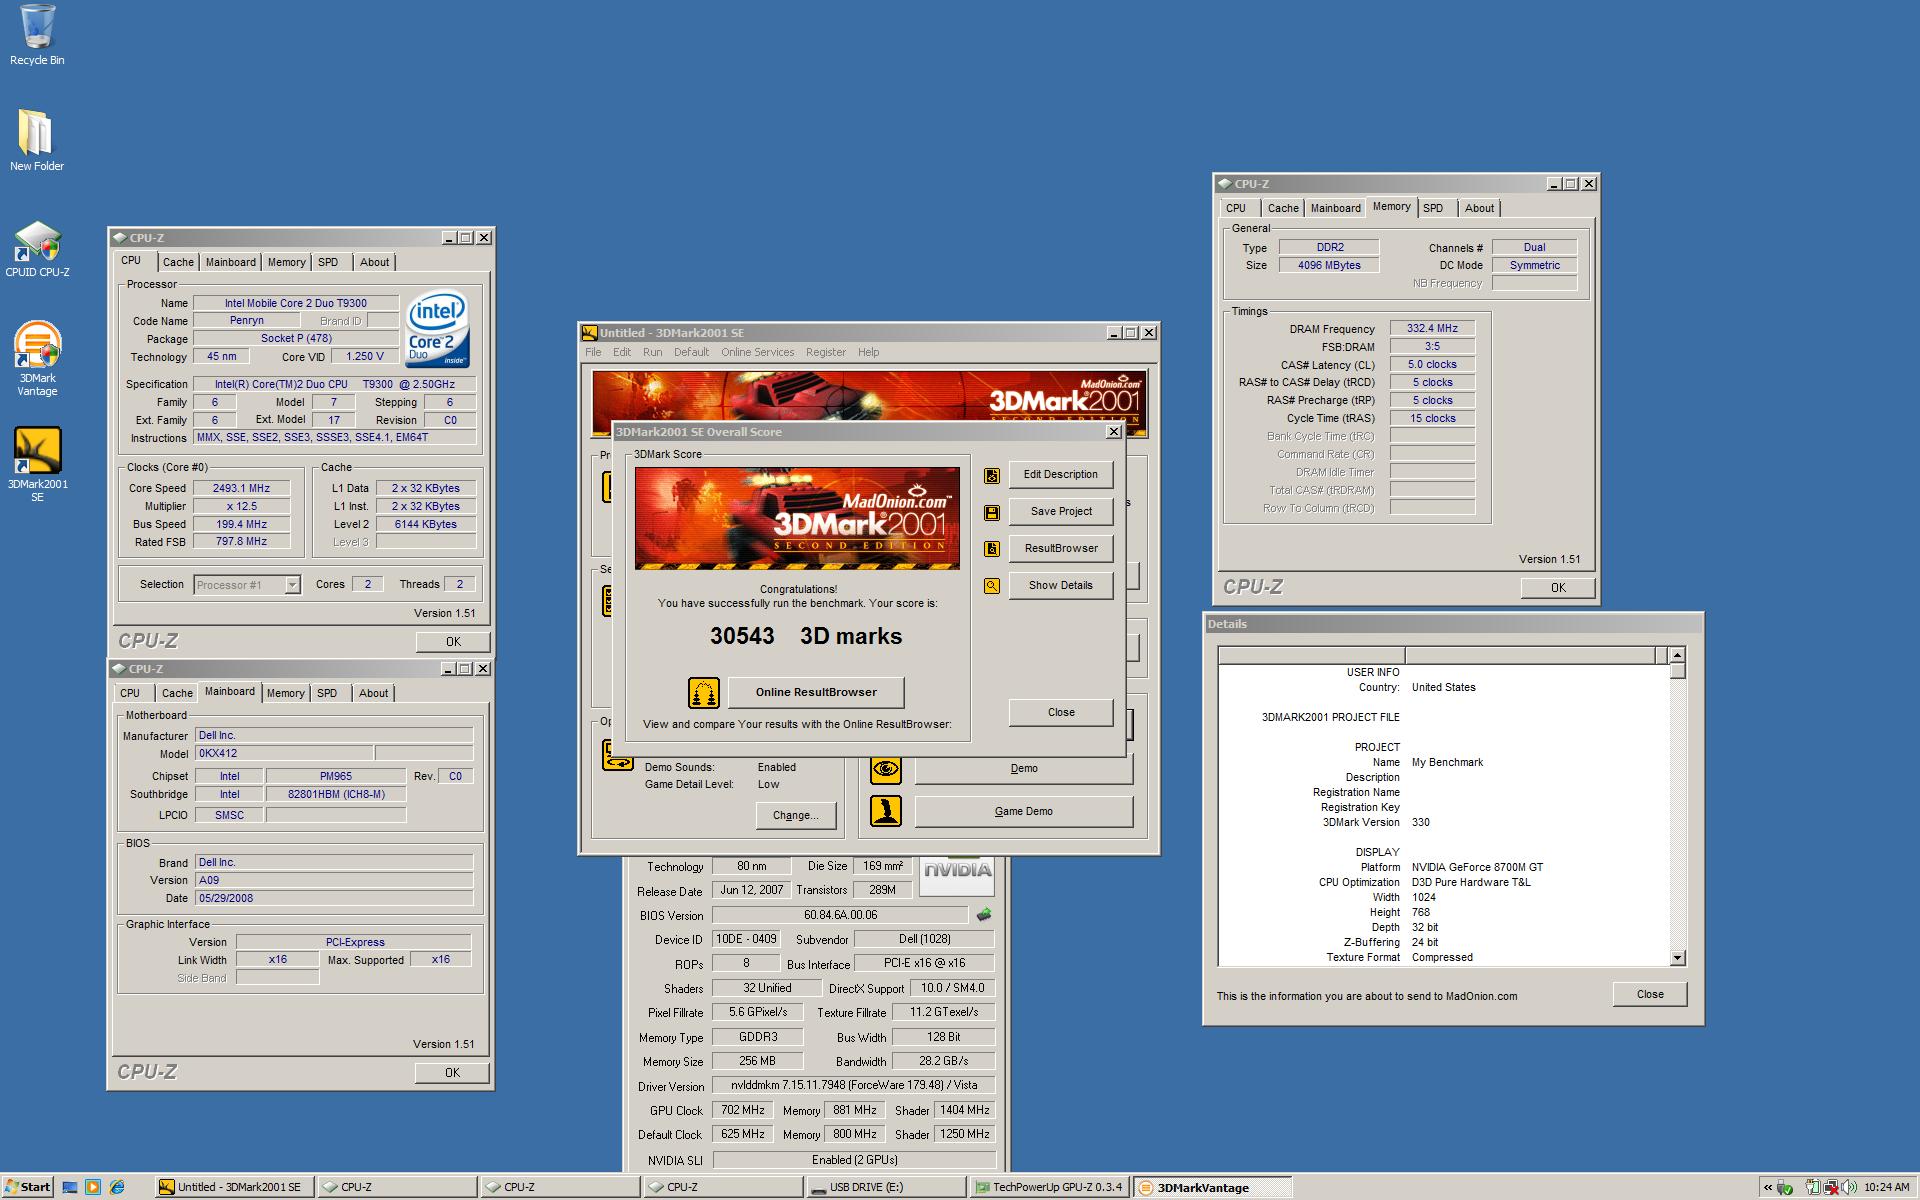Screen dimensions: 1920x1200
Task: Click Close in the Details window
Action: pos(1650,994)
